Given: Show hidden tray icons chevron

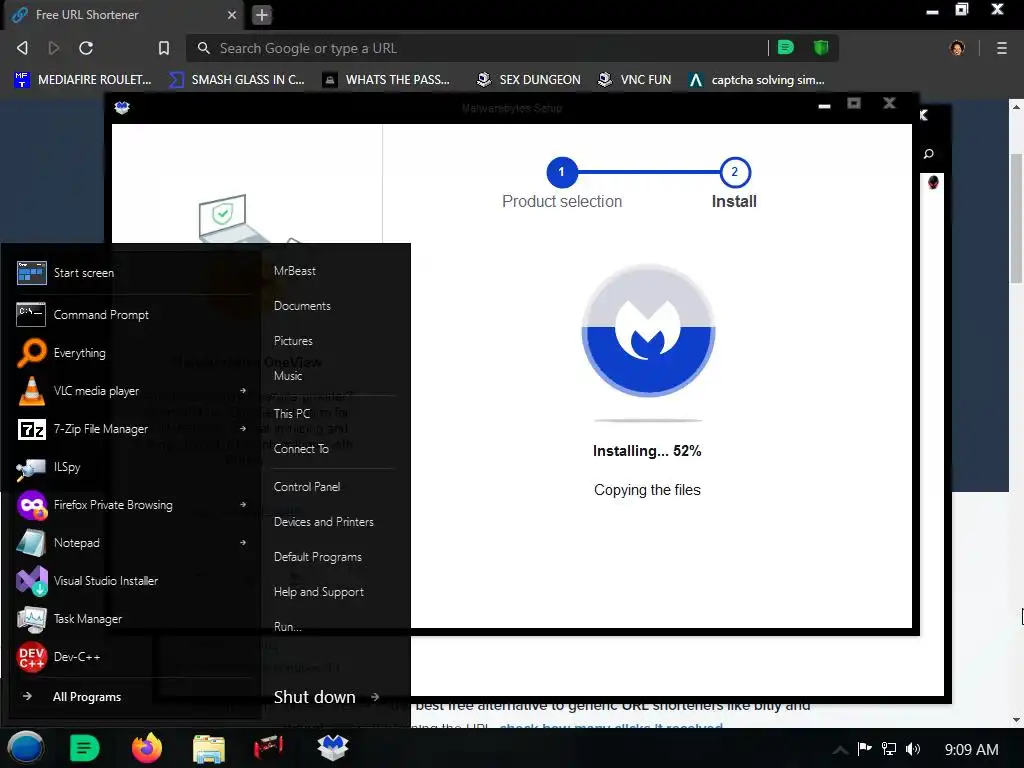Looking at the screenshot, I should (840, 750).
